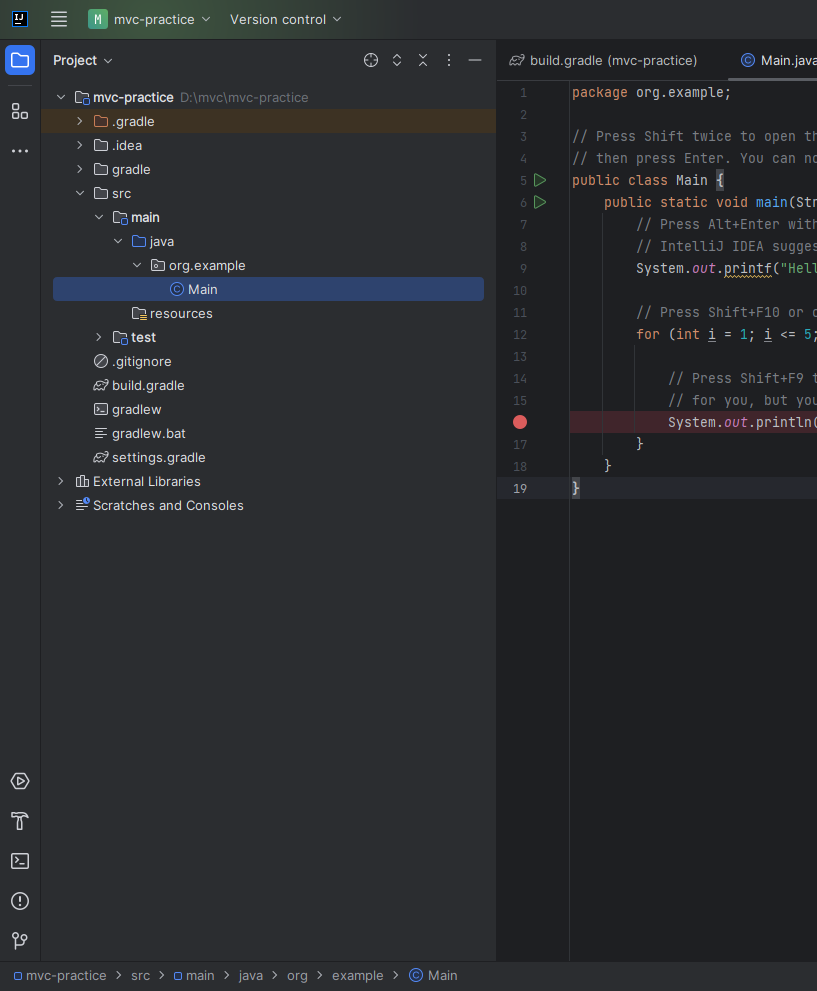The height and width of the screenshot is (991, 817).
Task: Click Expand All in Project panel
Action: point(397,60)
